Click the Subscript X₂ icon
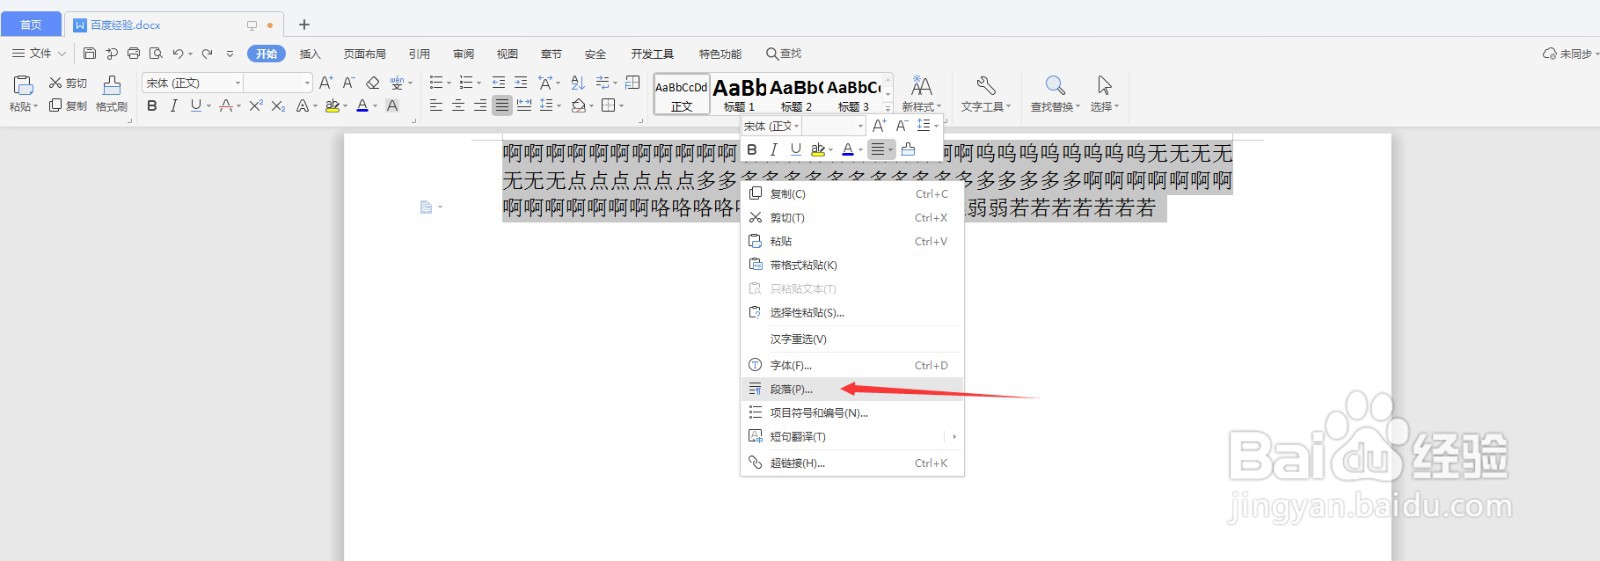Image resolution: width=1600 pixels, height=561 pixels. pyautogui.click(x=278, y=105)
